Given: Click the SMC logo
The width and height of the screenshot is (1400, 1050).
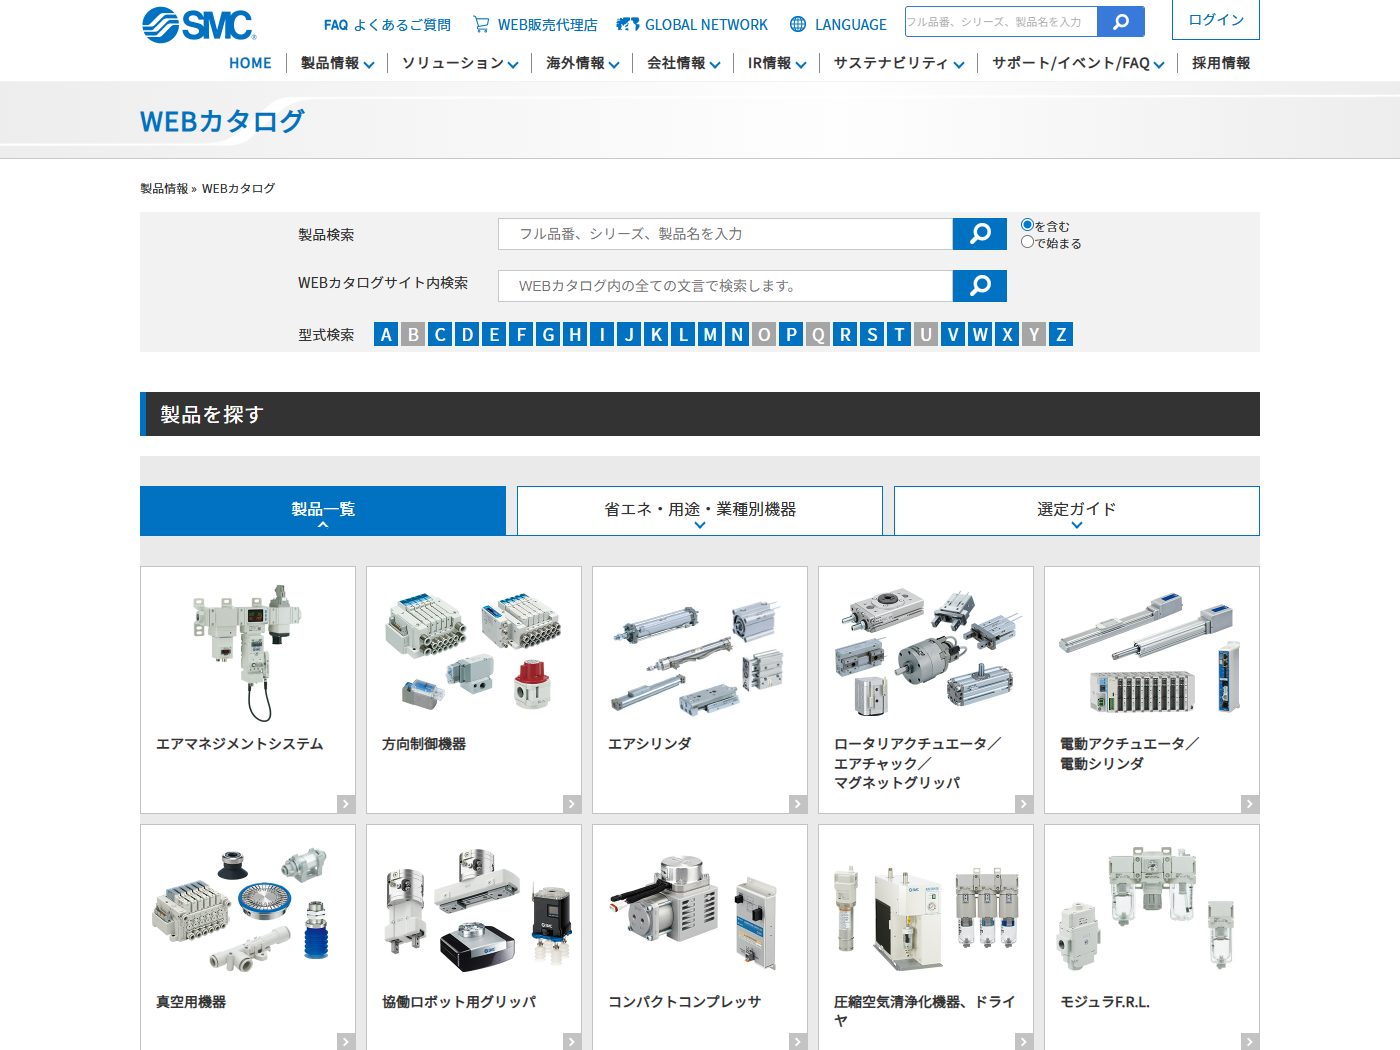Looking at the screenshot, I should (x=198, y=25).
